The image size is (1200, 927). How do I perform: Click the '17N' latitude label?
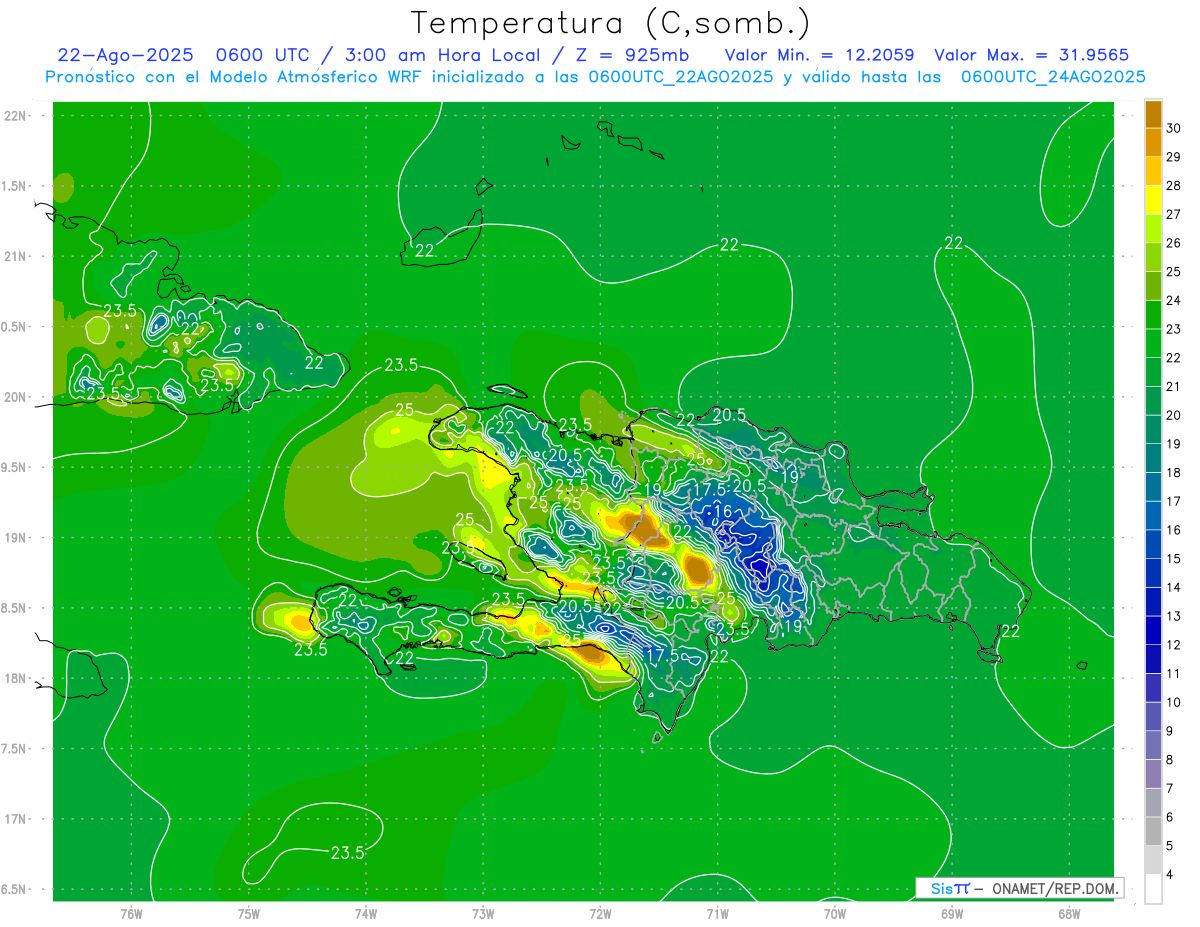[14, 819]
